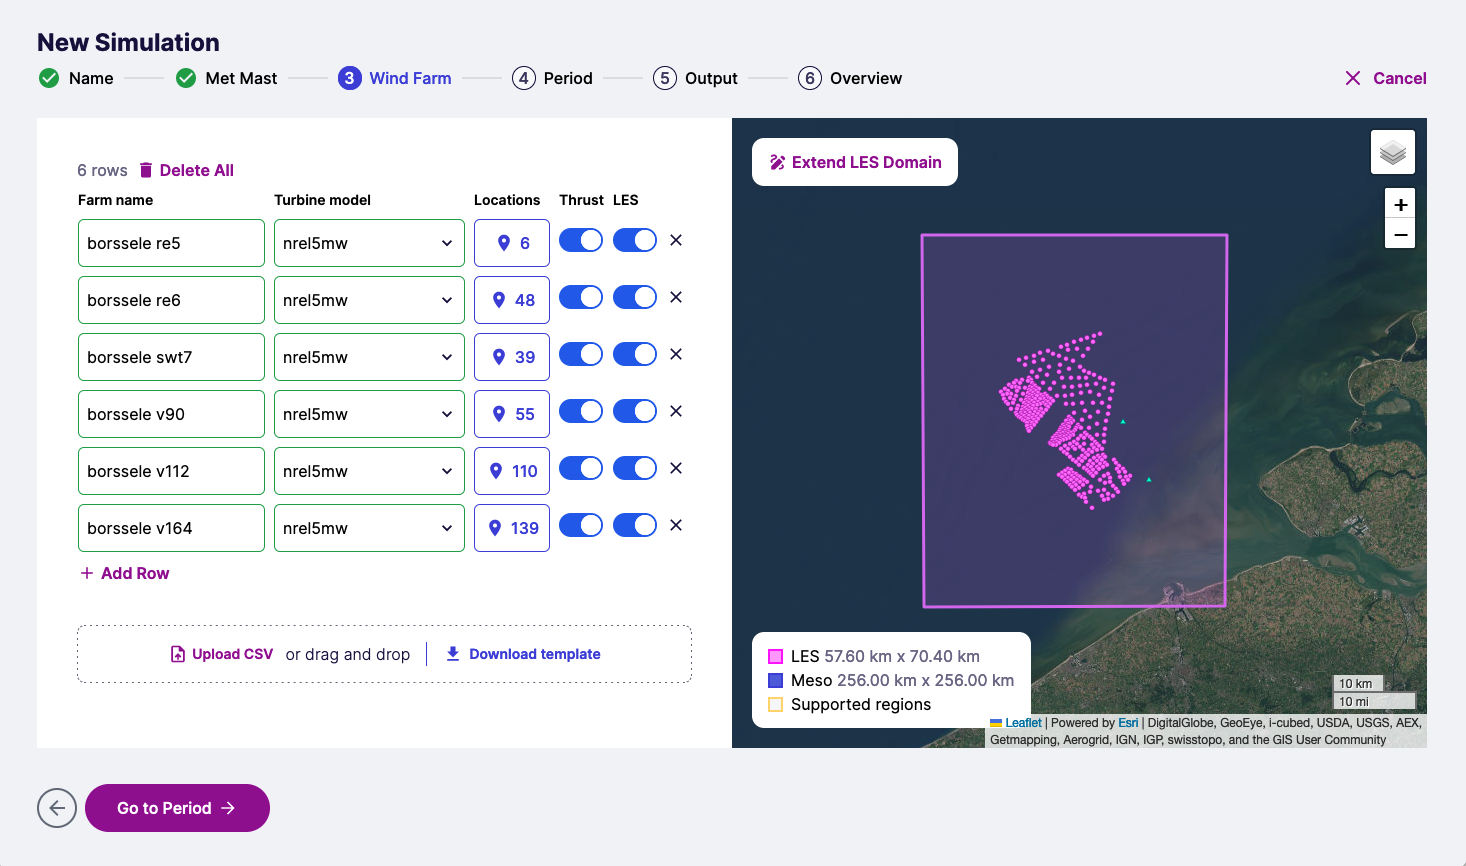Edit the borssele re6 farm name field
The height and width of the screenshot is (866, 1466).
coord(171,300)
